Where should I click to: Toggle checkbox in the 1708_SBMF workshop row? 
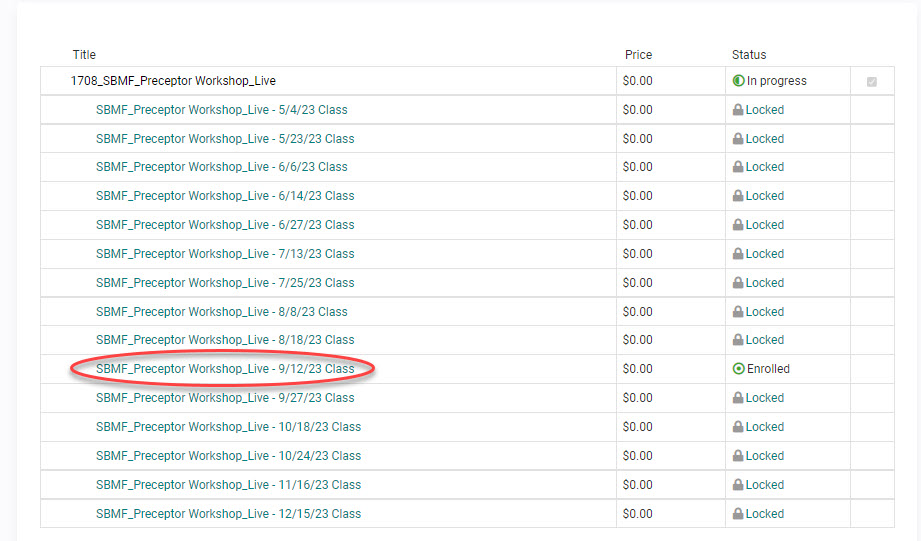[x=871, y=82]
